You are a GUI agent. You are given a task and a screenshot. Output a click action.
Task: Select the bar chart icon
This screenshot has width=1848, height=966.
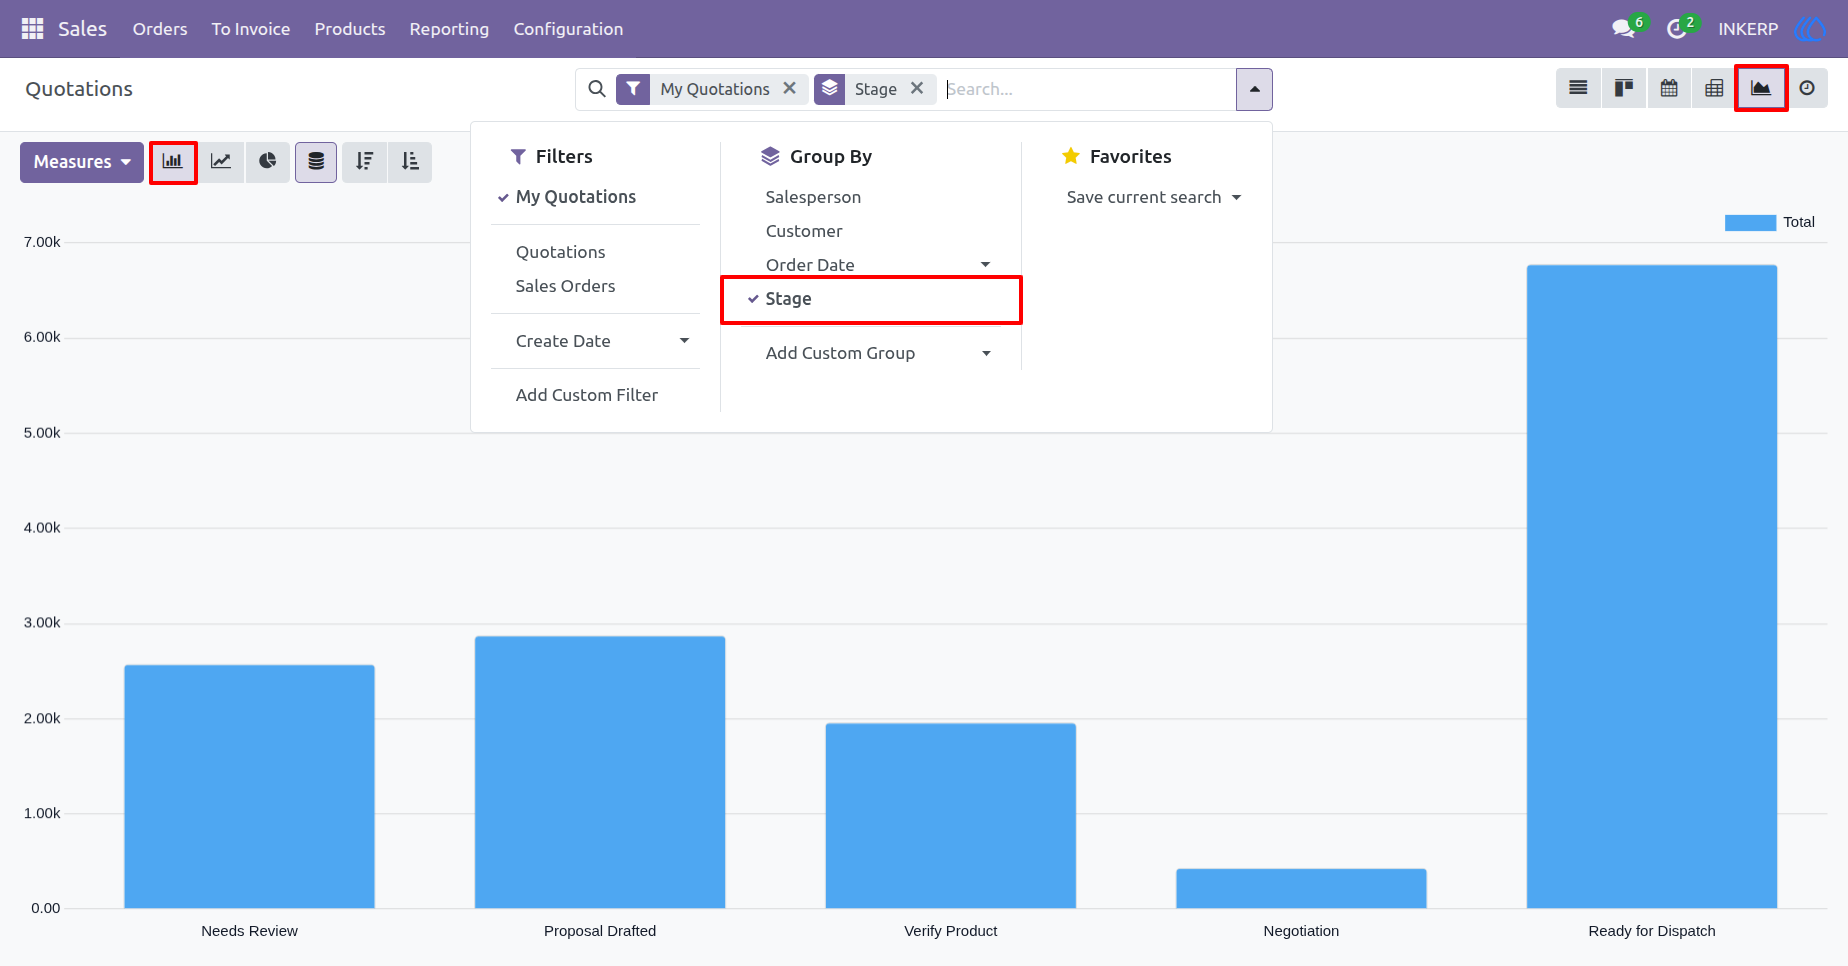click(173, 162)
